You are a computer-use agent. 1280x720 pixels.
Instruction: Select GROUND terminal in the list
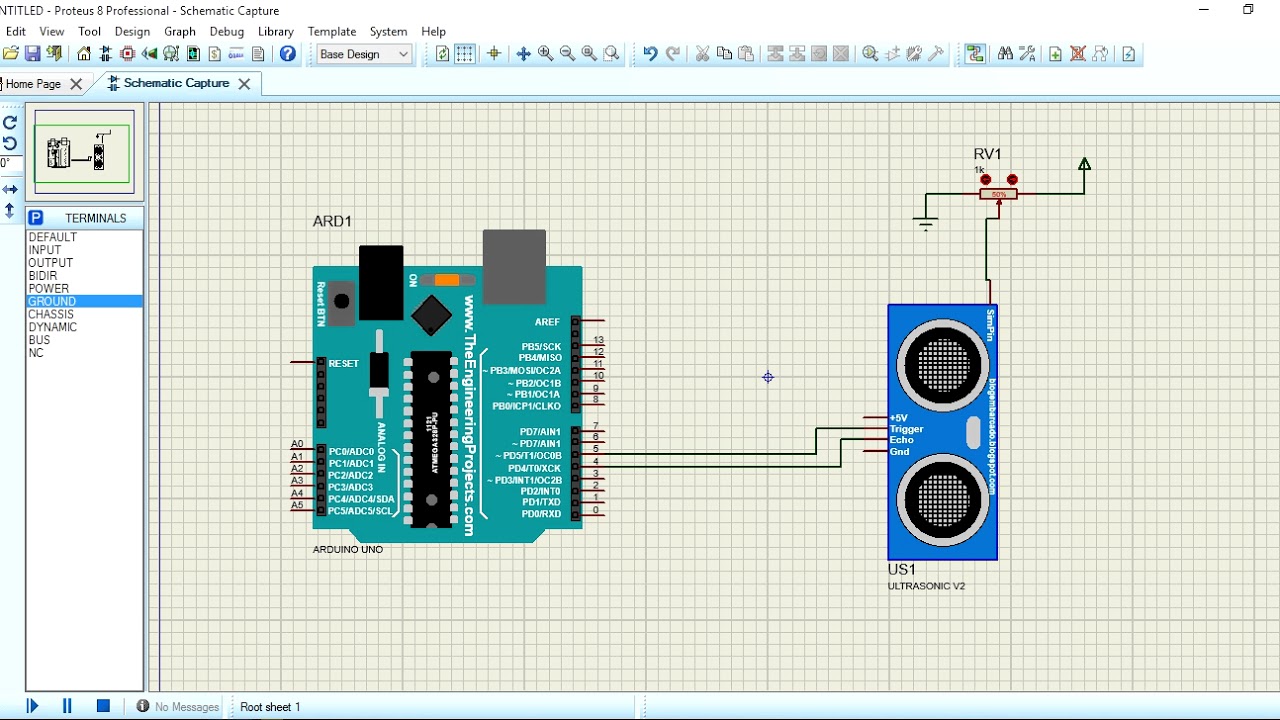[84, 301]
